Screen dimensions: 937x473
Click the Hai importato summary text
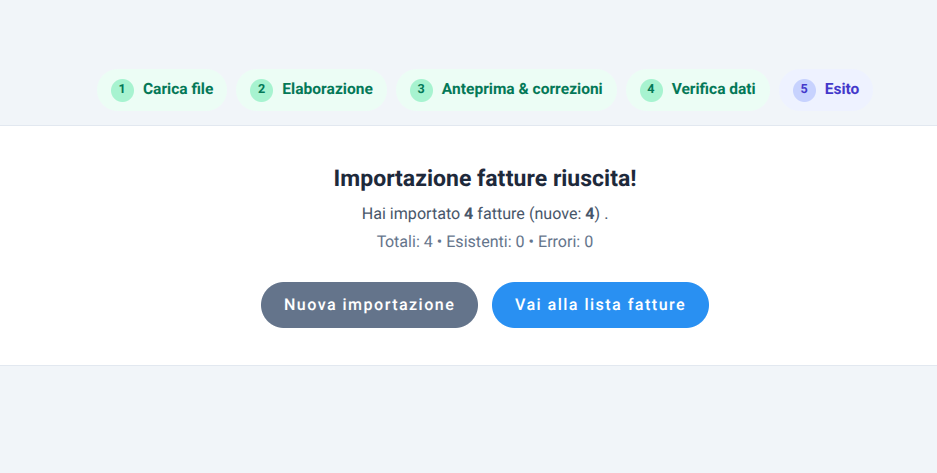click(x=410, y=214)
